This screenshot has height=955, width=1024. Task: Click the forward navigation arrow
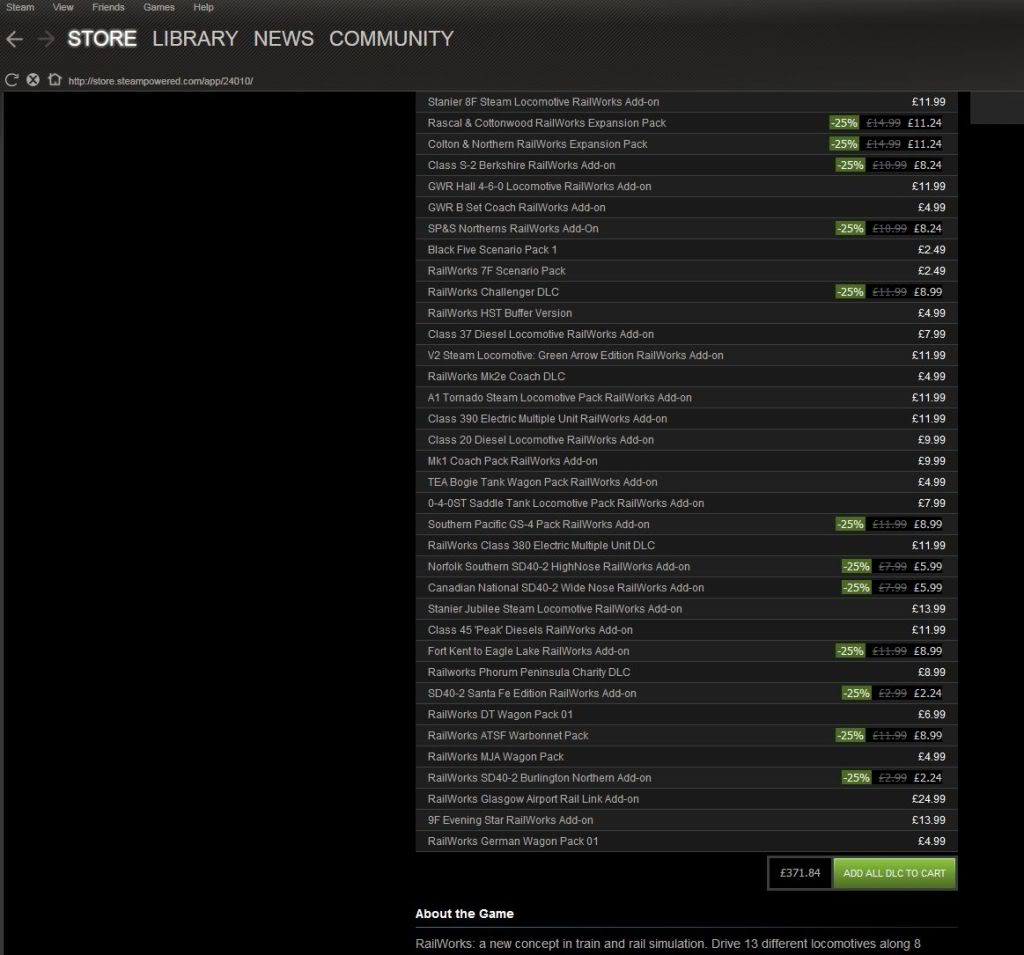(46, 39)
